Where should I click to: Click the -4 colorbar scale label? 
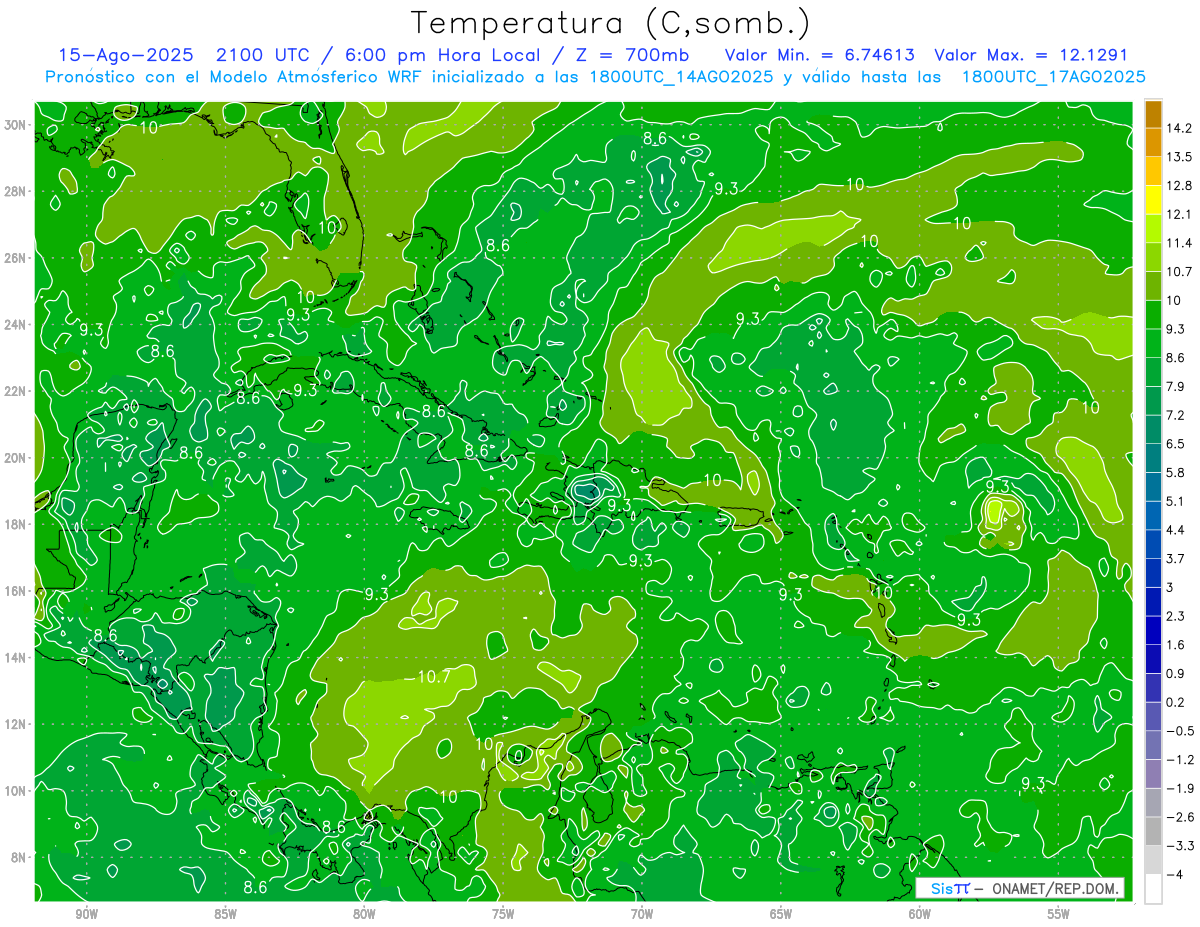(1175, 875)
